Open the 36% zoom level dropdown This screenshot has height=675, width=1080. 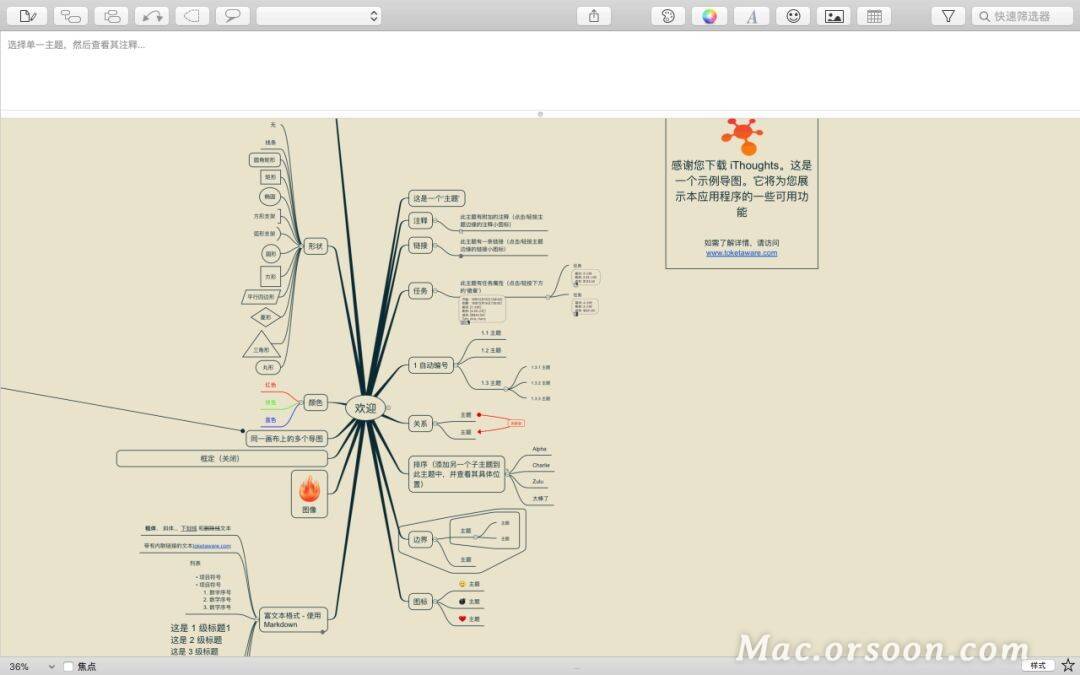coord(30,666)
